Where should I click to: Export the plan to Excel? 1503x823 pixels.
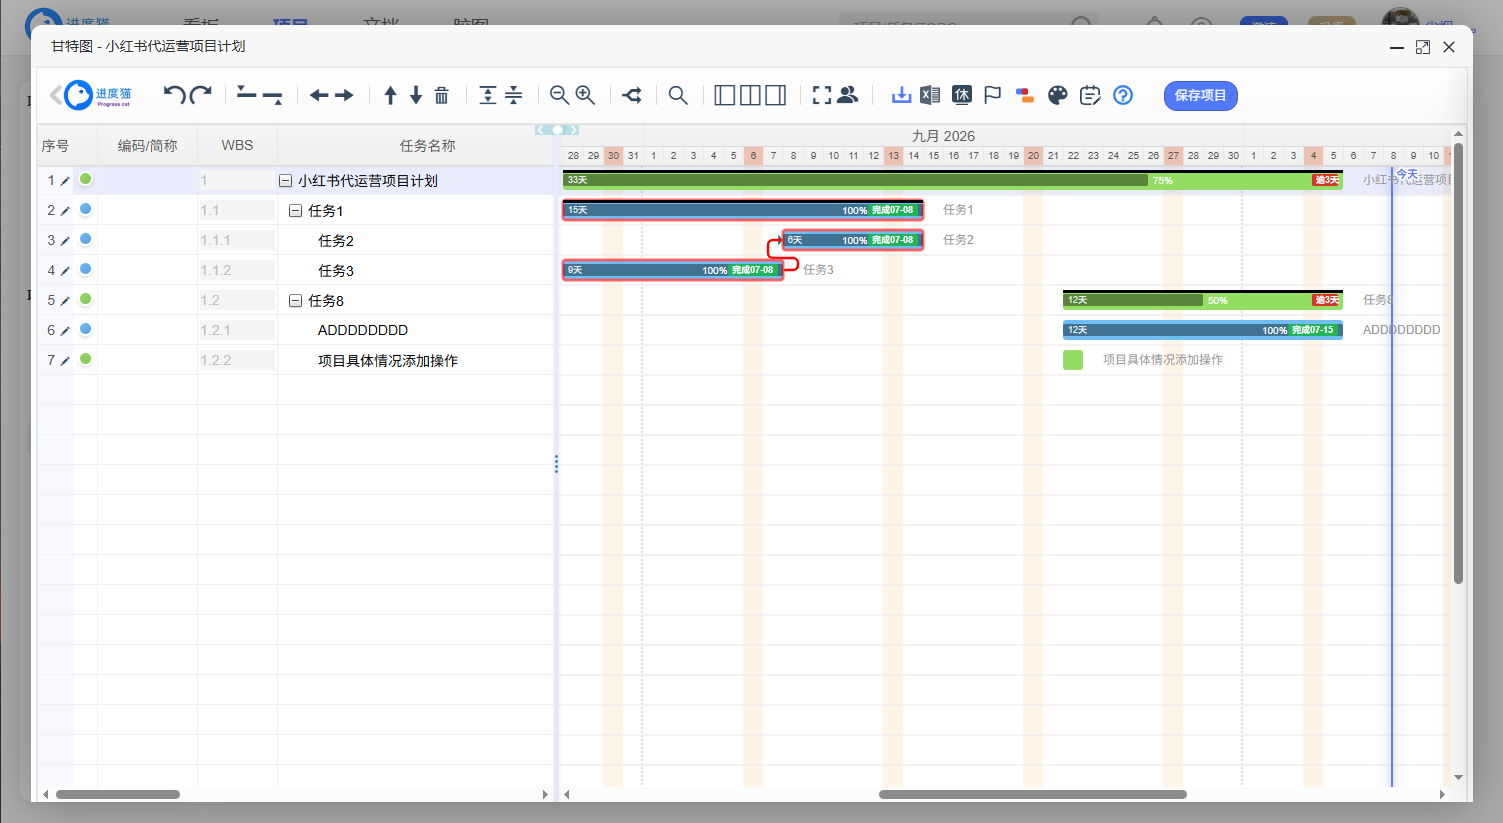coord(930,95)
